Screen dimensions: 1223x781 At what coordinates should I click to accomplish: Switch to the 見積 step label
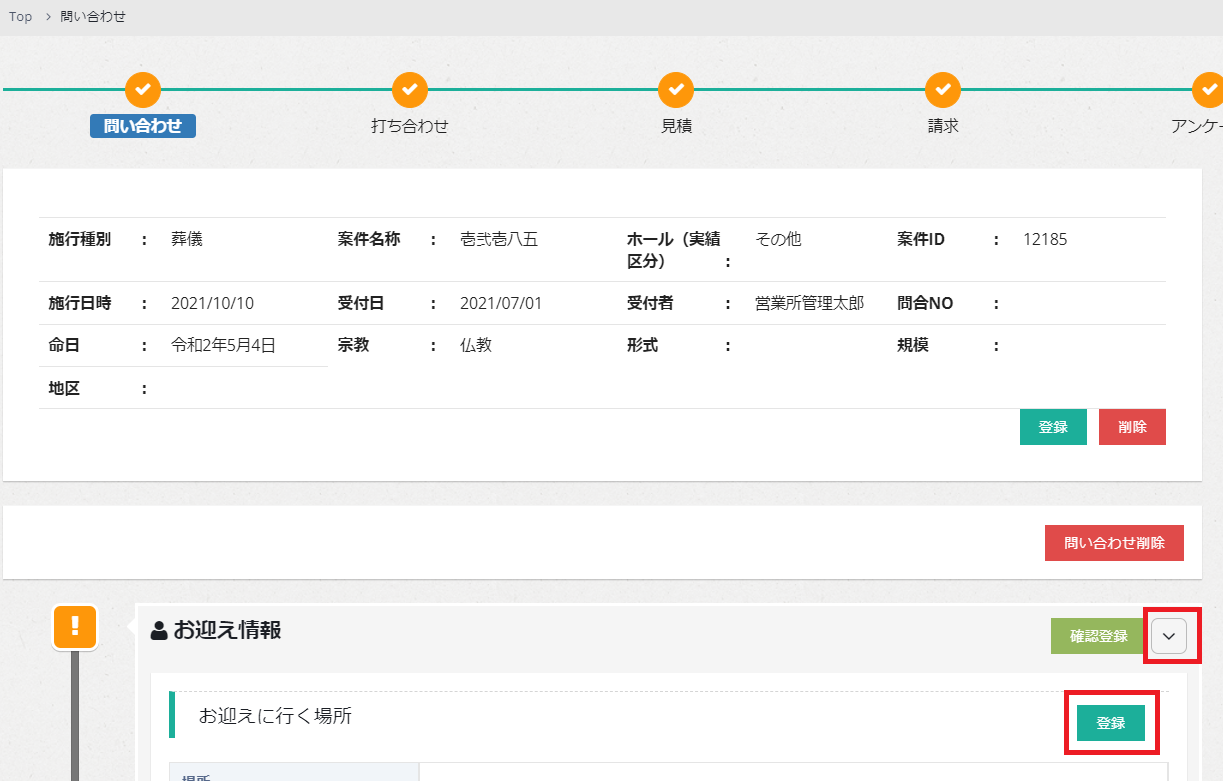point(676,126)
